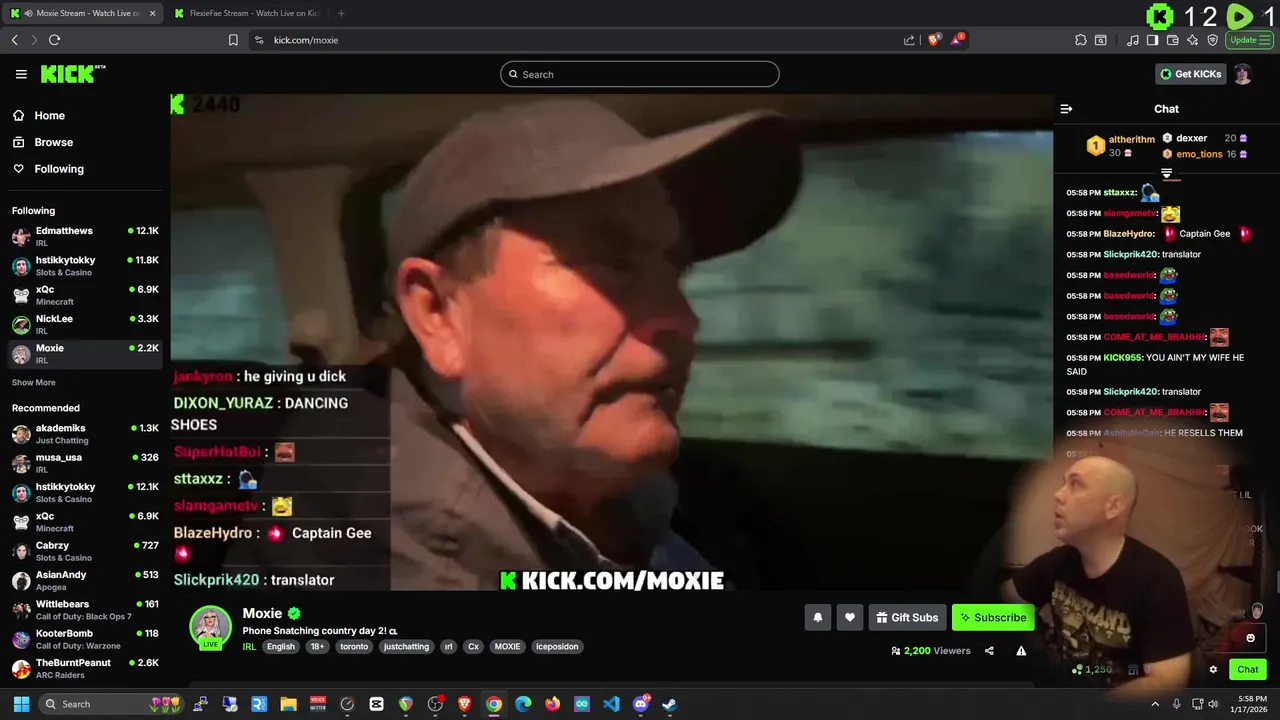Open browser extensions puzzle icon
The height and width of the screenshot is (720, 1280).
point(1081,40)
